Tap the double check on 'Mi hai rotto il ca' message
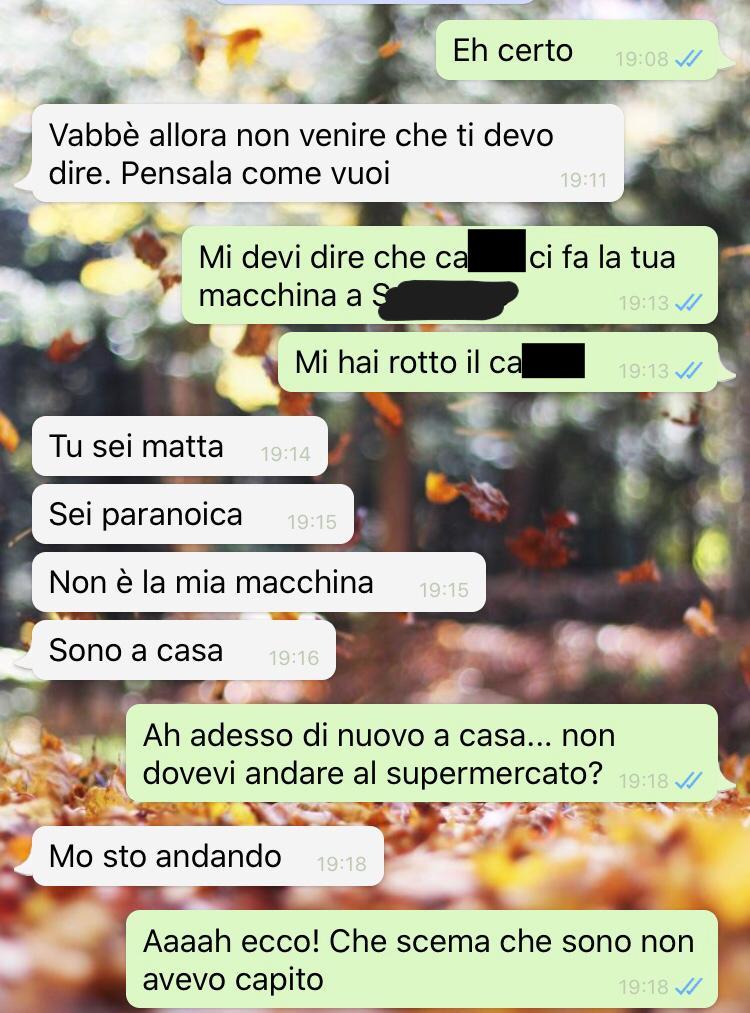 click(x=688, y=371)
